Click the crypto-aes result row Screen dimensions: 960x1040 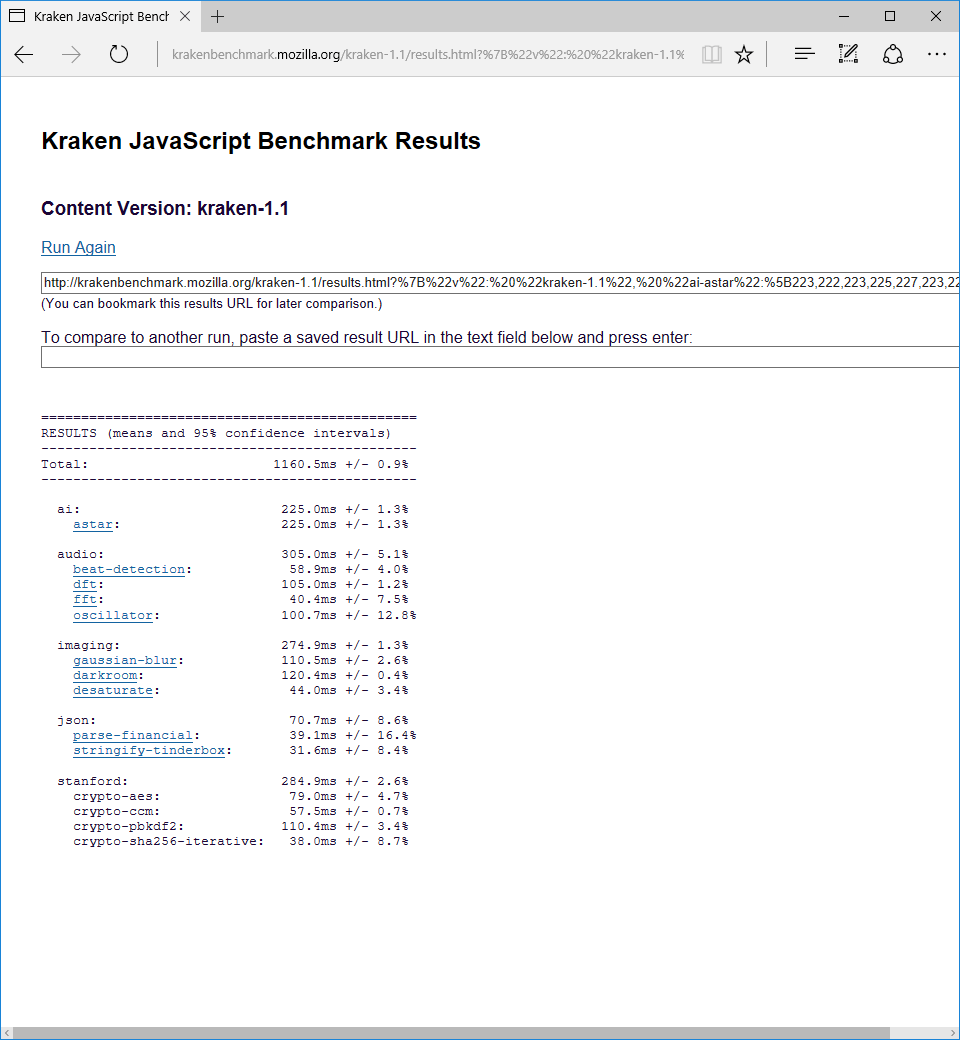[240, 796]
